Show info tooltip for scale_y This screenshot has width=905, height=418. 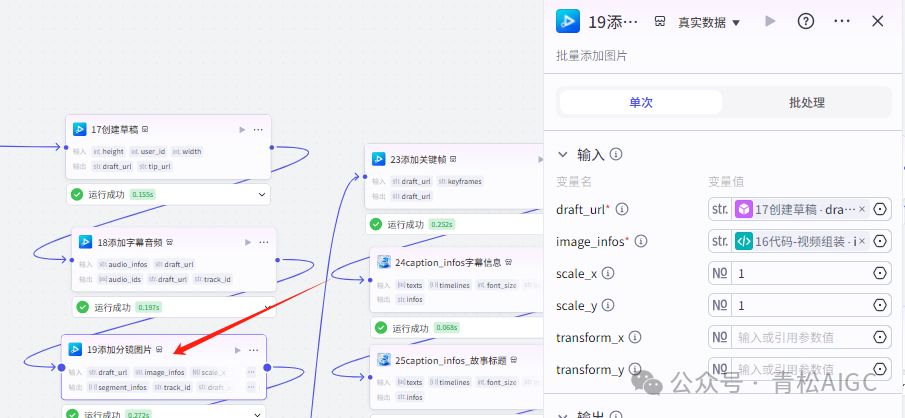click(608, 305)
